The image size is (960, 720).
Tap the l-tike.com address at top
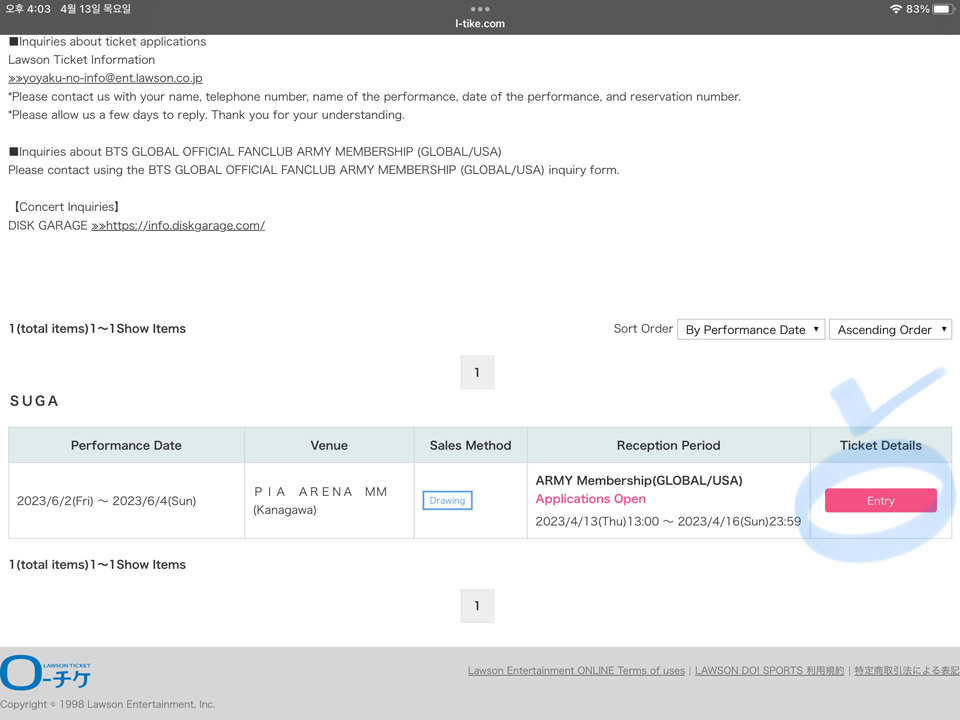point(480,23)
